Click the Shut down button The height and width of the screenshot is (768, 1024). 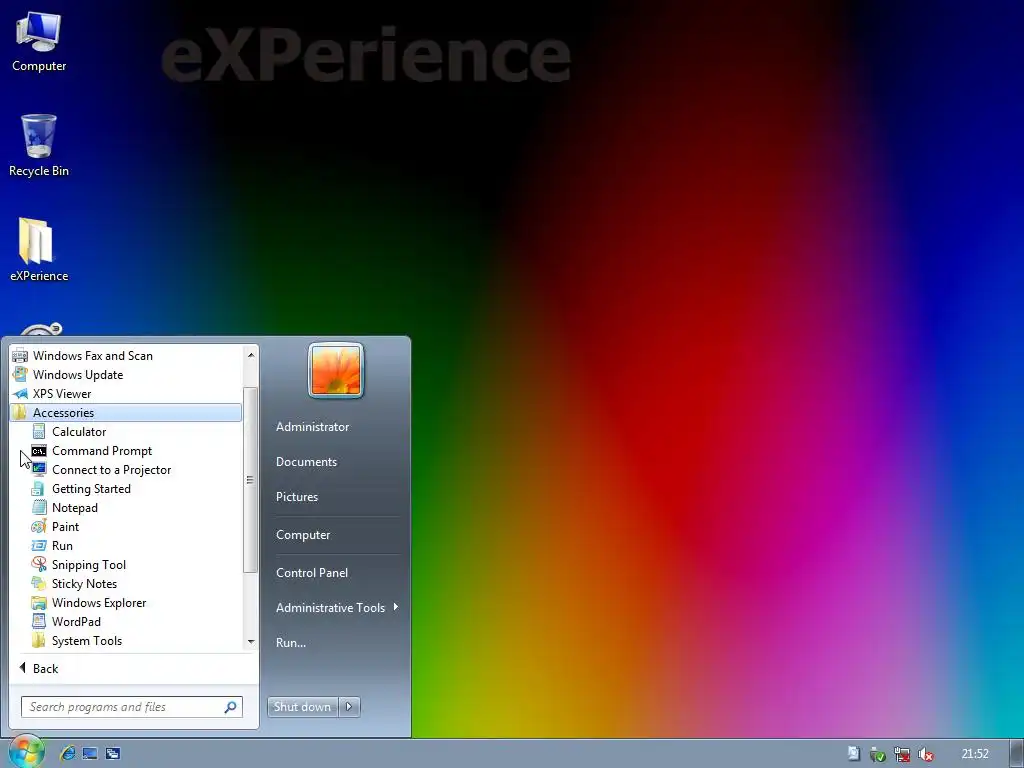pyautogui.click(x=302, y=707)
